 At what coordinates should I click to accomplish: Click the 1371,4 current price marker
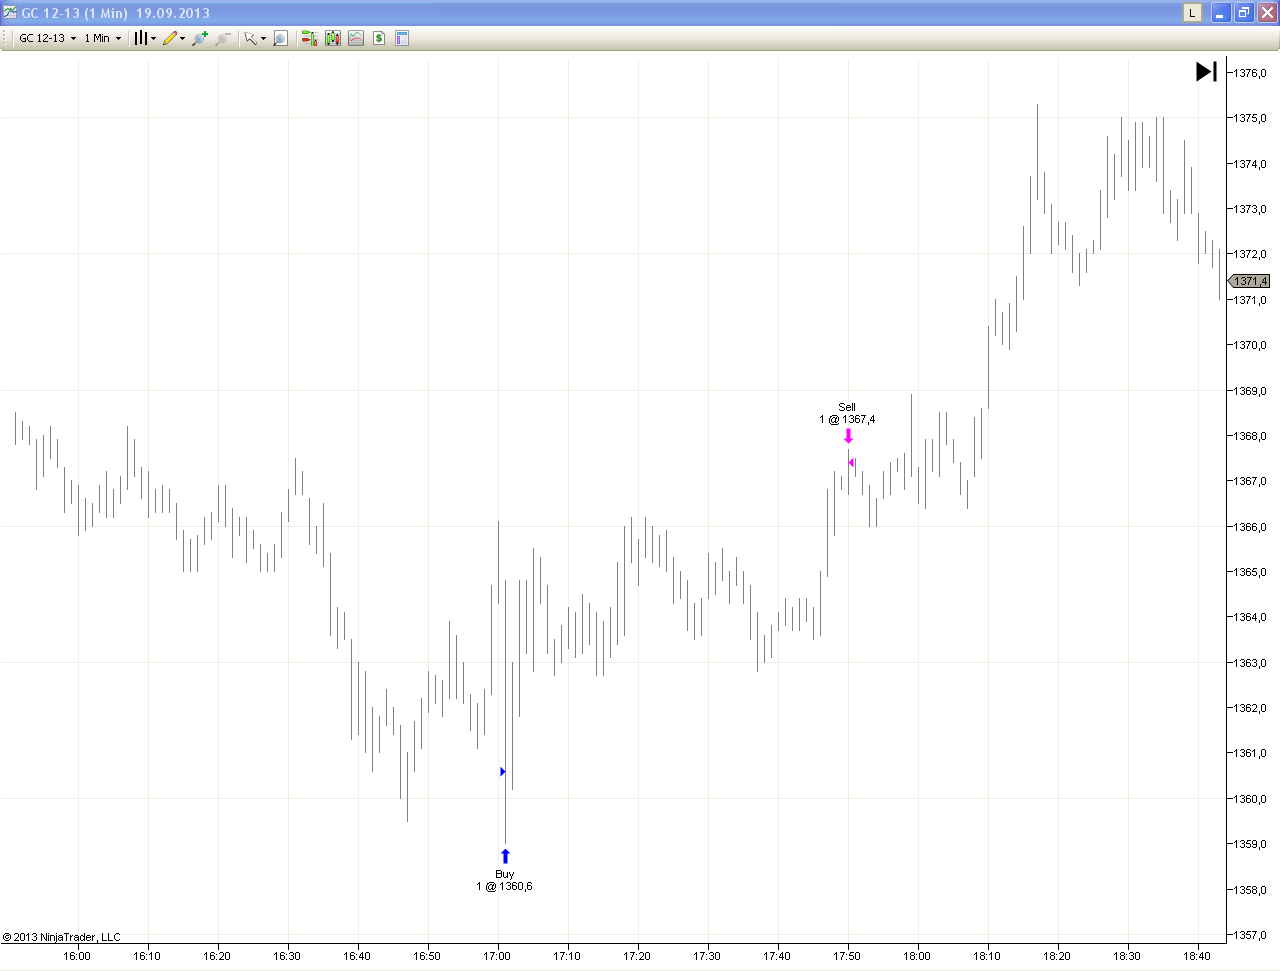(1249, 281)
